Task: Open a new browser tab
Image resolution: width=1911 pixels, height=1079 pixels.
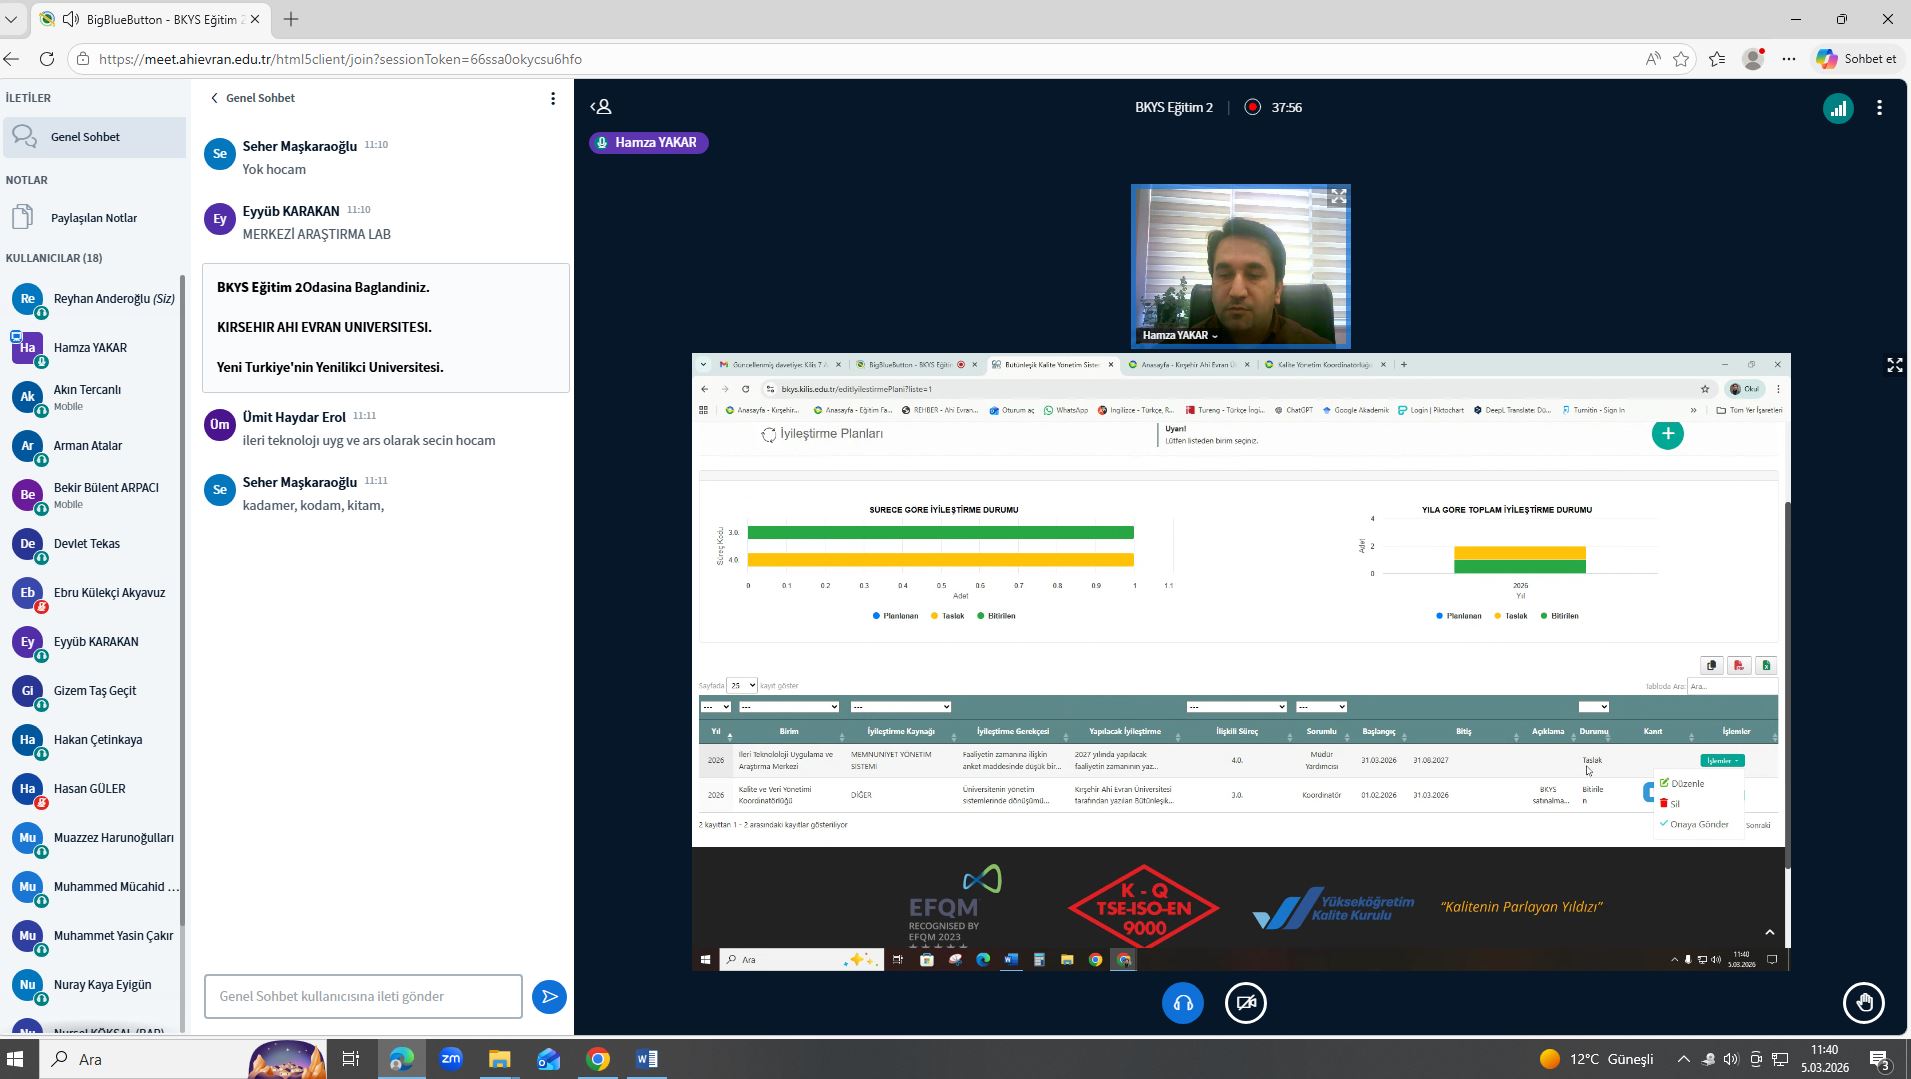Action: (x=291, y=19)
